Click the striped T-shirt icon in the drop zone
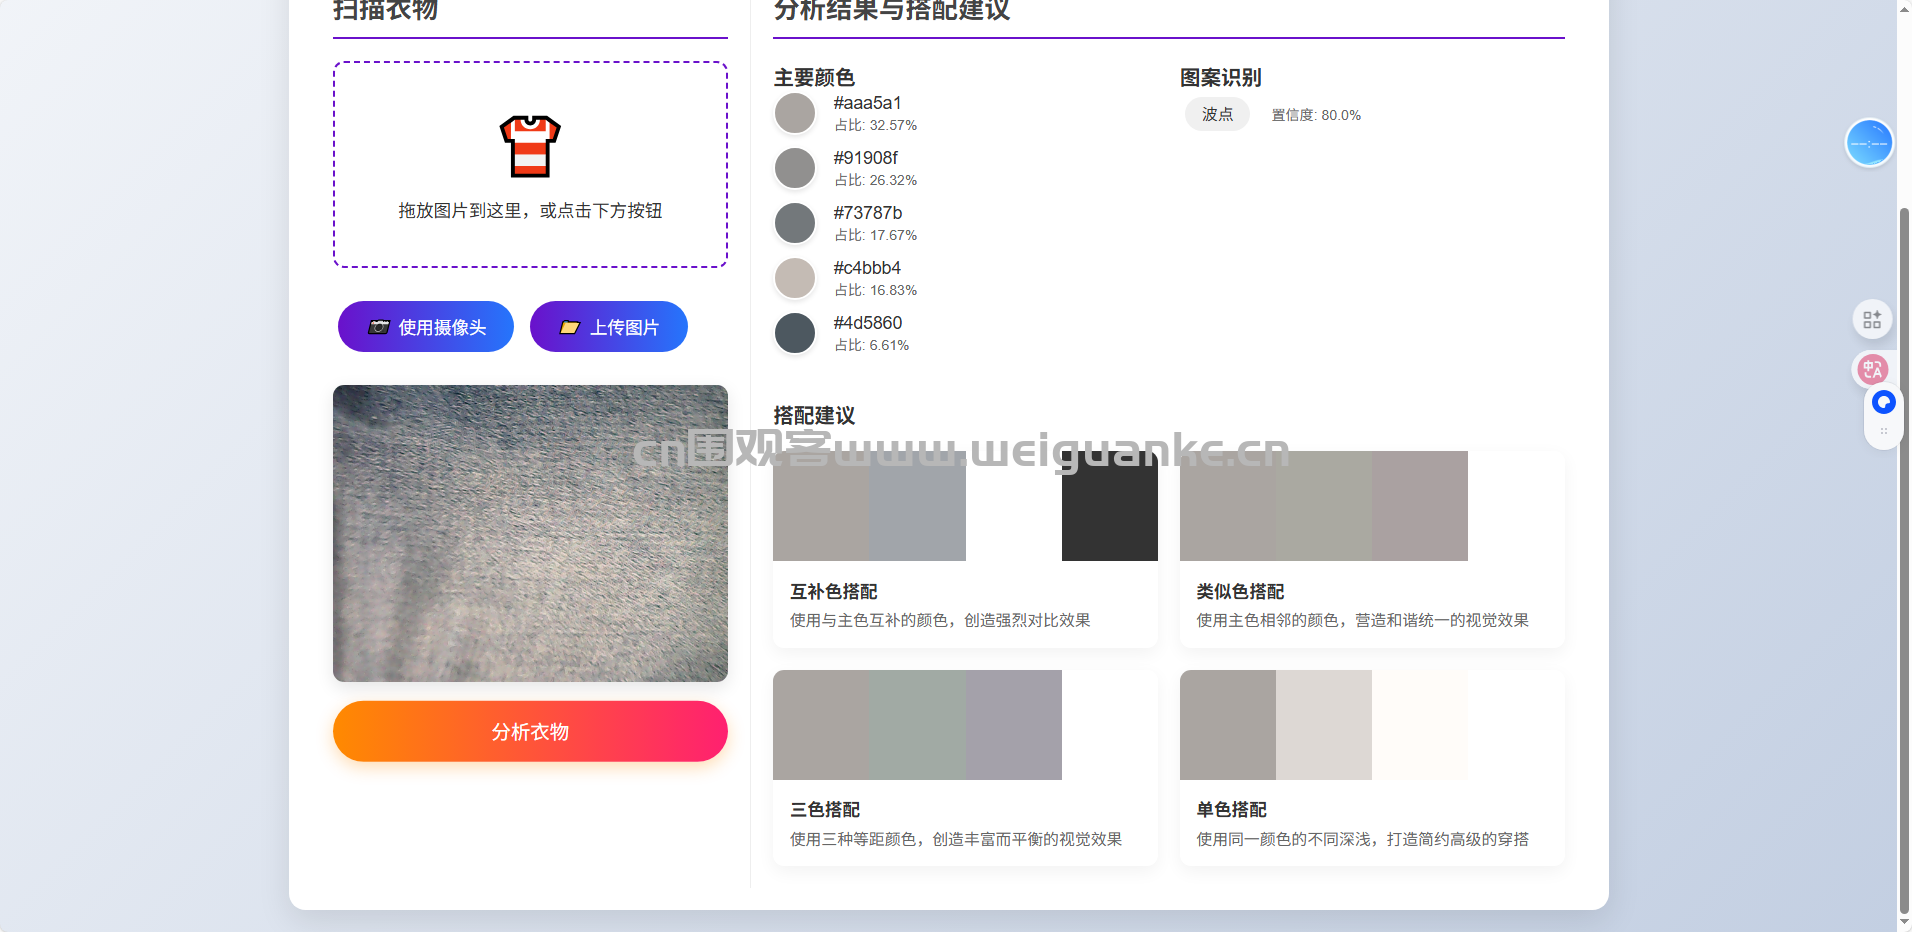1912x932 pixels. (530, 146)
